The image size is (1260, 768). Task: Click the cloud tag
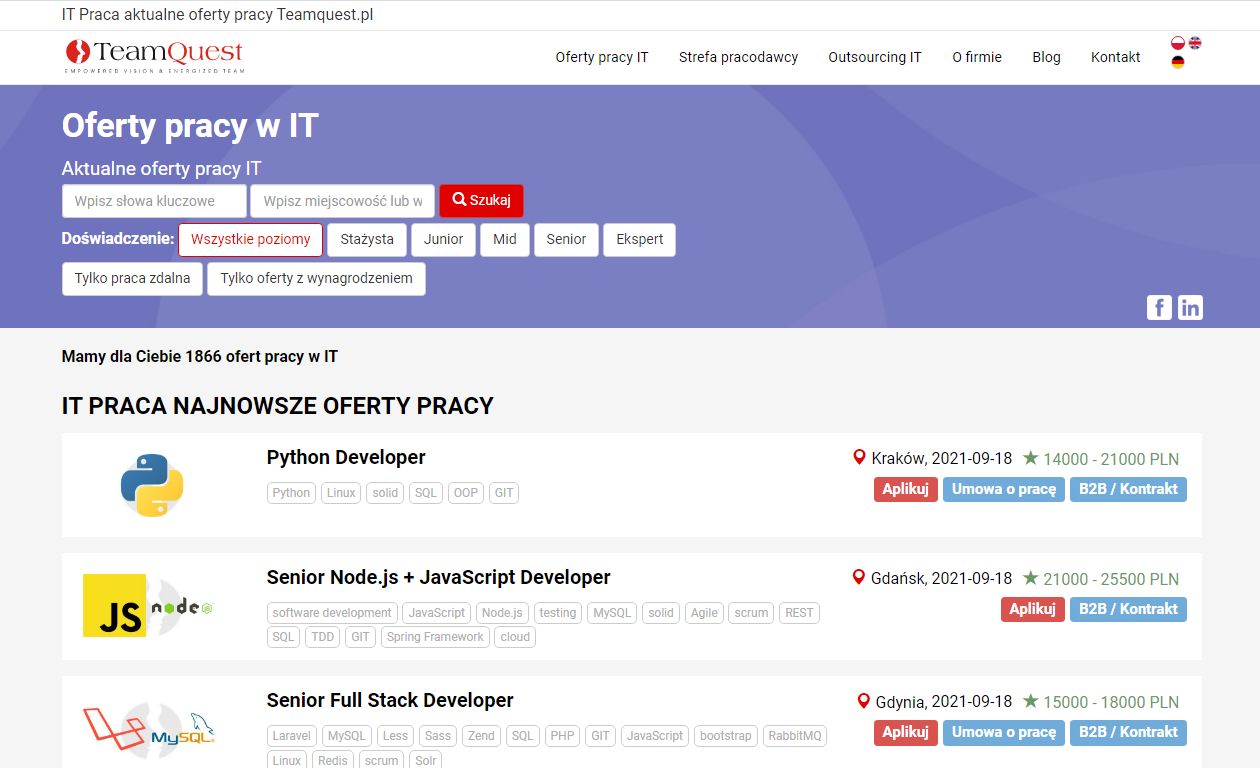click(515, 637)
